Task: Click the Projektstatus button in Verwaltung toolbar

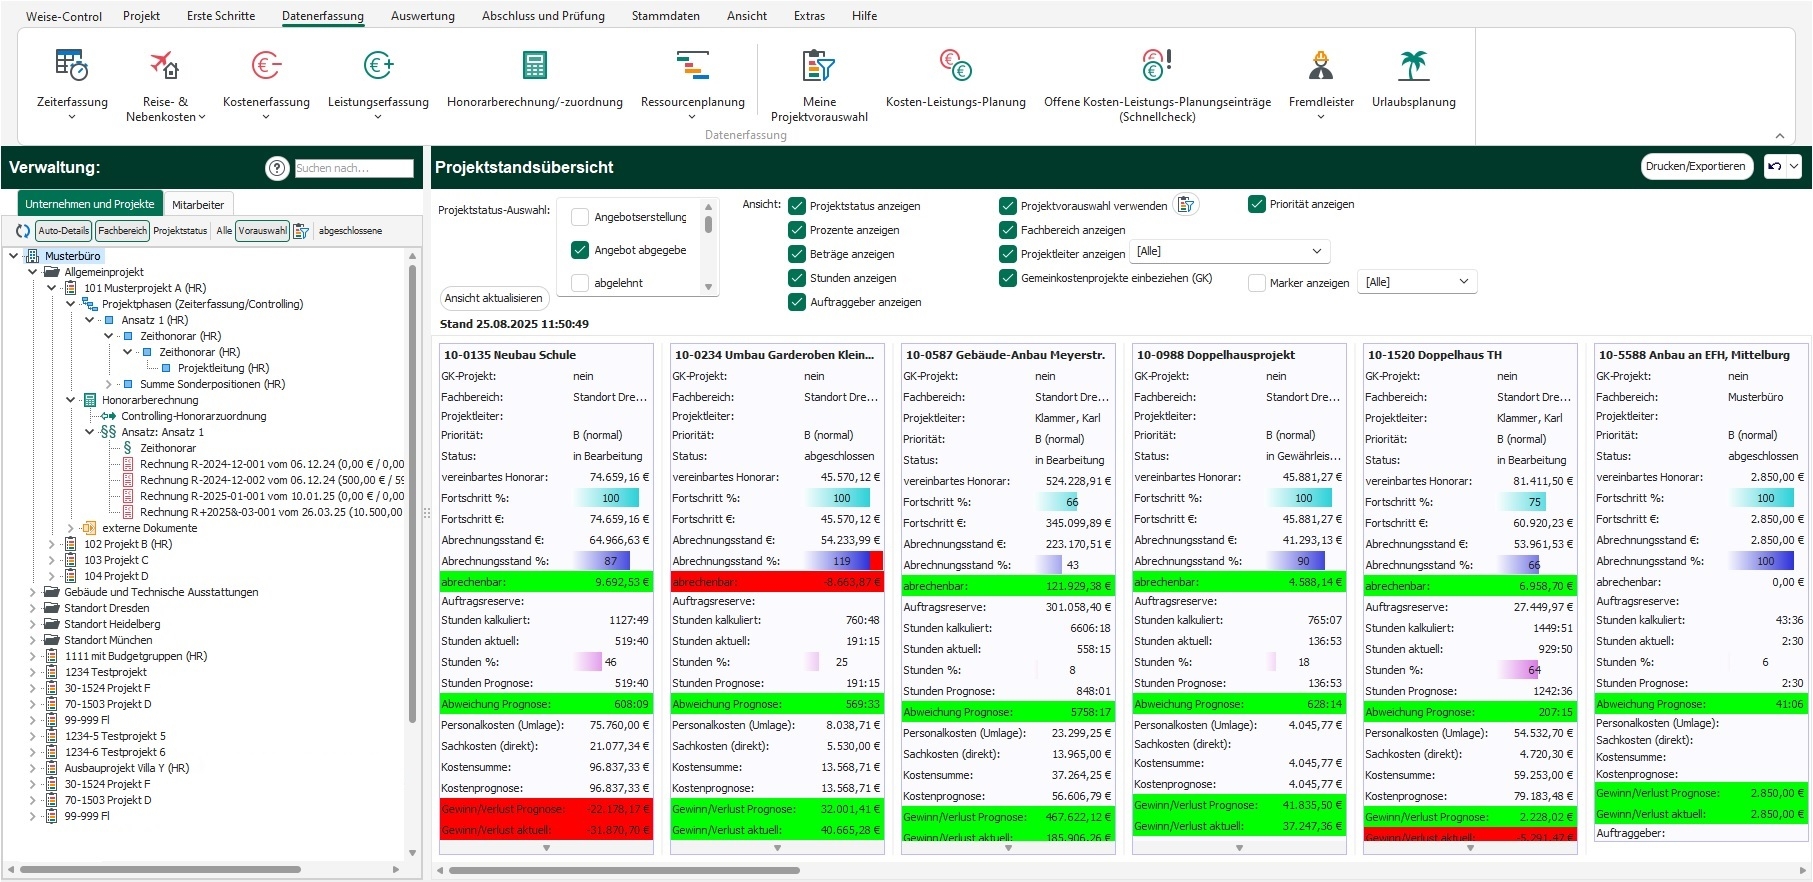Action: [x=180, y=231]
